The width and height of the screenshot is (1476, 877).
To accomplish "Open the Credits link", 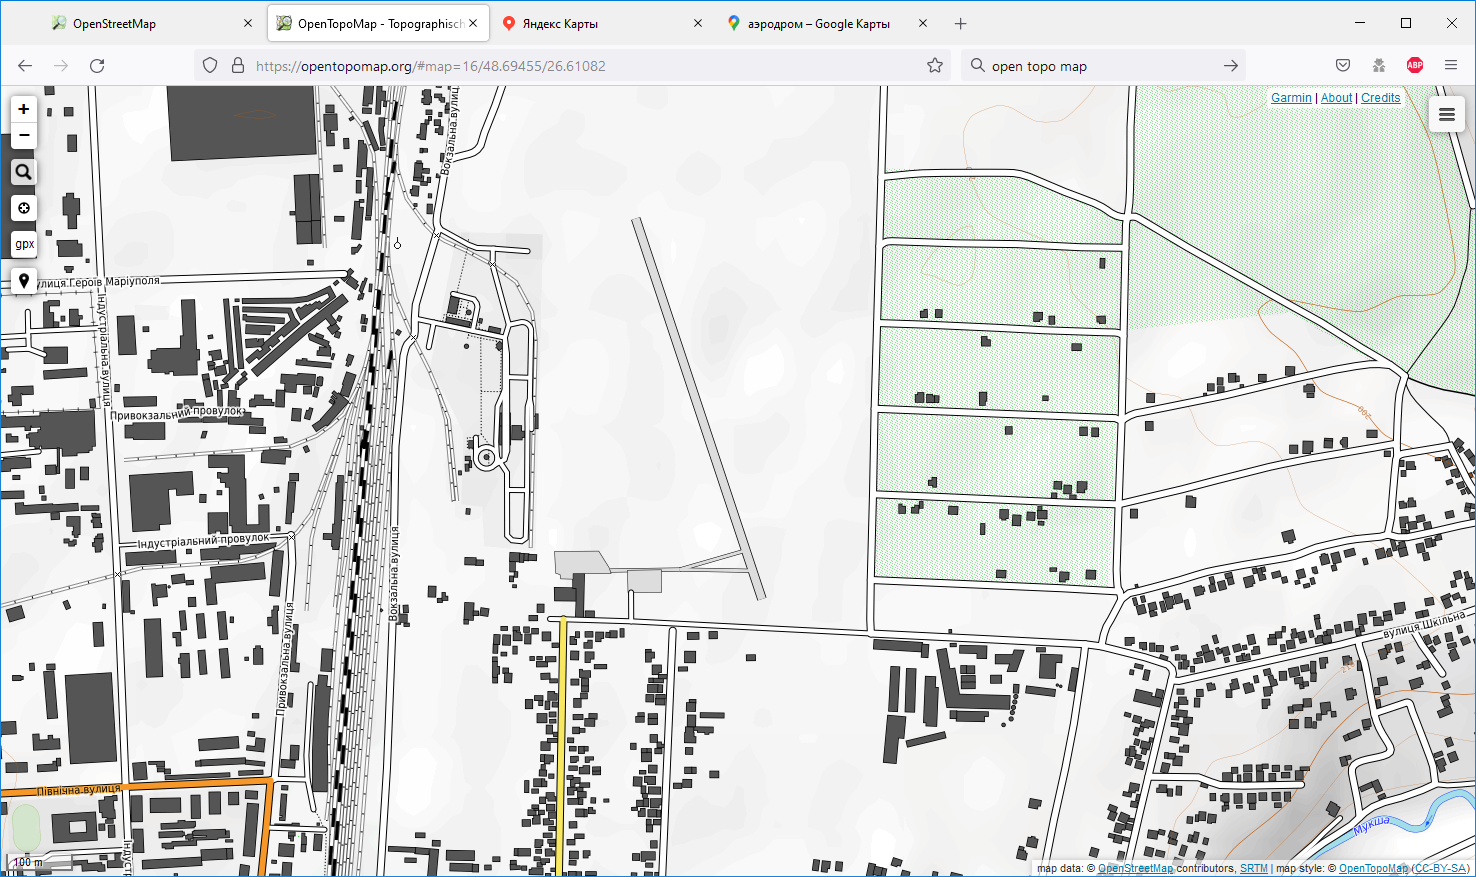I will [x=1380, y=98].
